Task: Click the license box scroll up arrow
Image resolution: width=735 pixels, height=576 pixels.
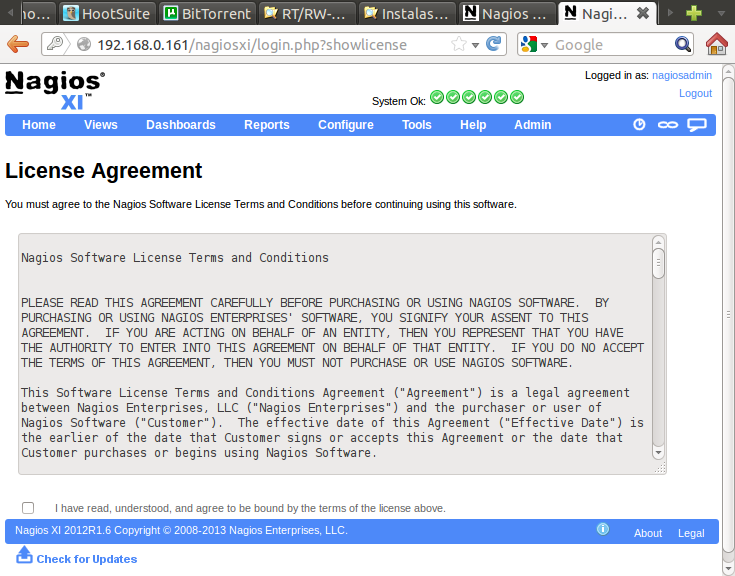Action: point(658,242)
